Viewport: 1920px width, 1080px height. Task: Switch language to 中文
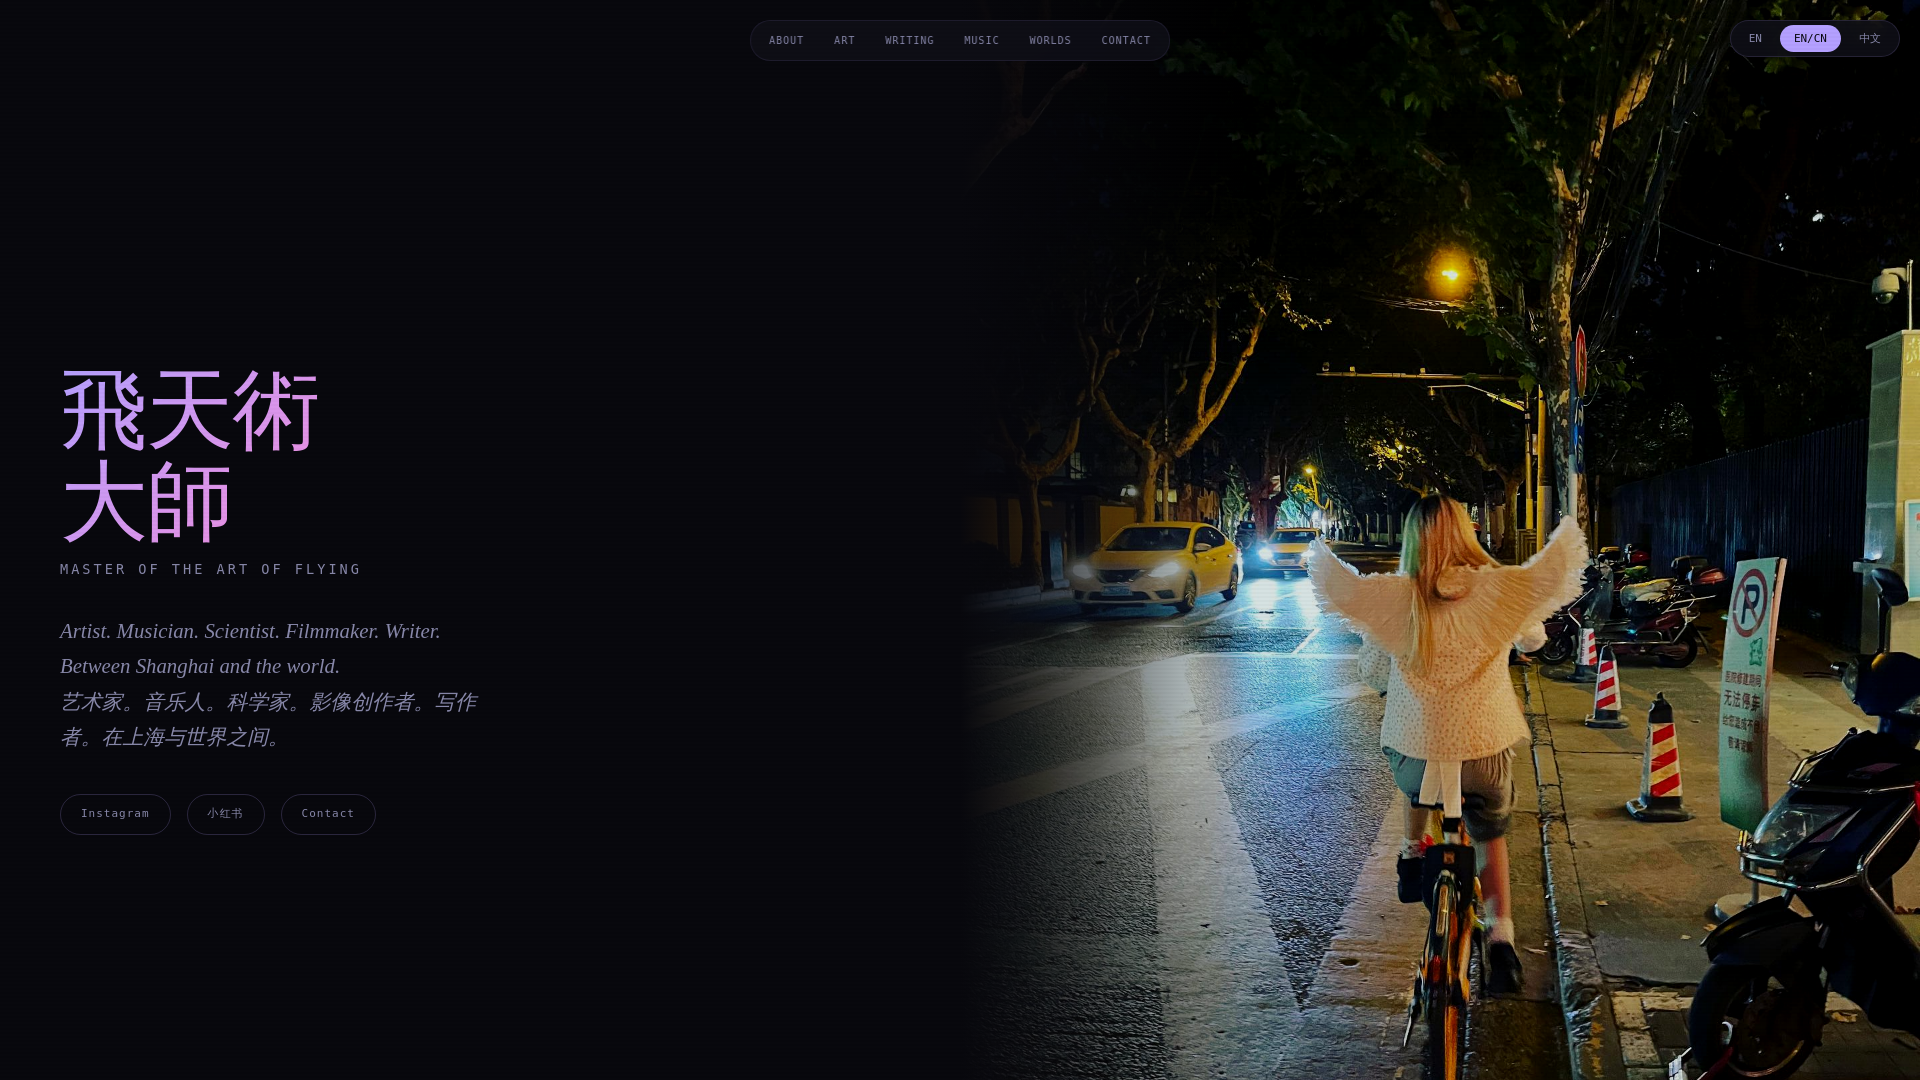pos(1870,39)
